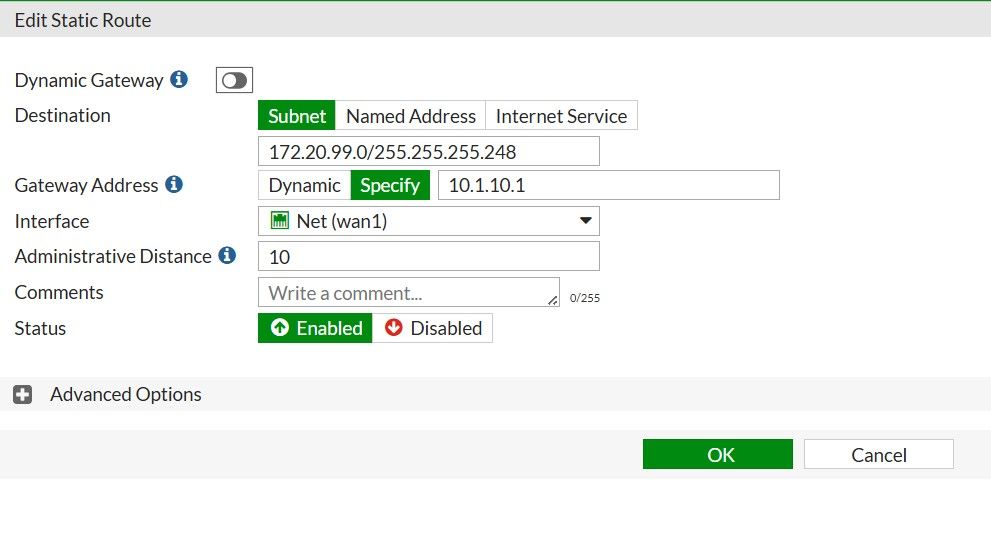Choose Internet Service destination type
The height and width of the screenshot is (546, 991).
[561, 116]
